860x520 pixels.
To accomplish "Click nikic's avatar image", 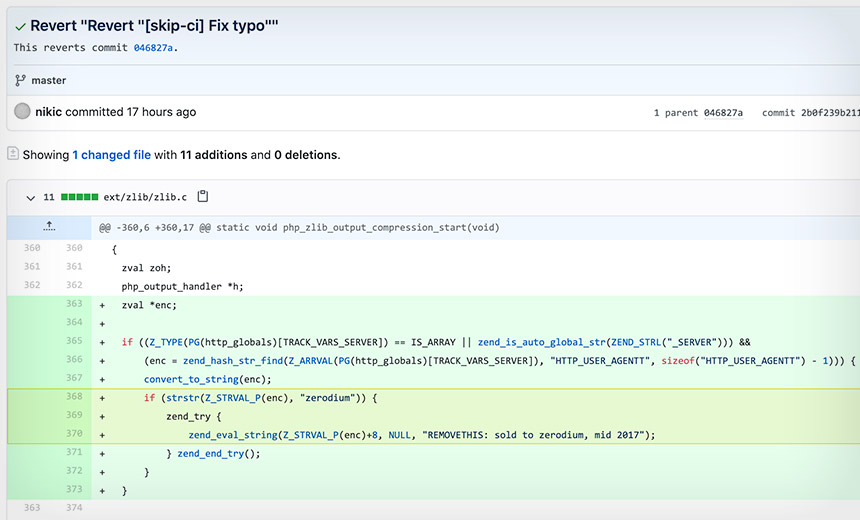I will click(22, 112).
